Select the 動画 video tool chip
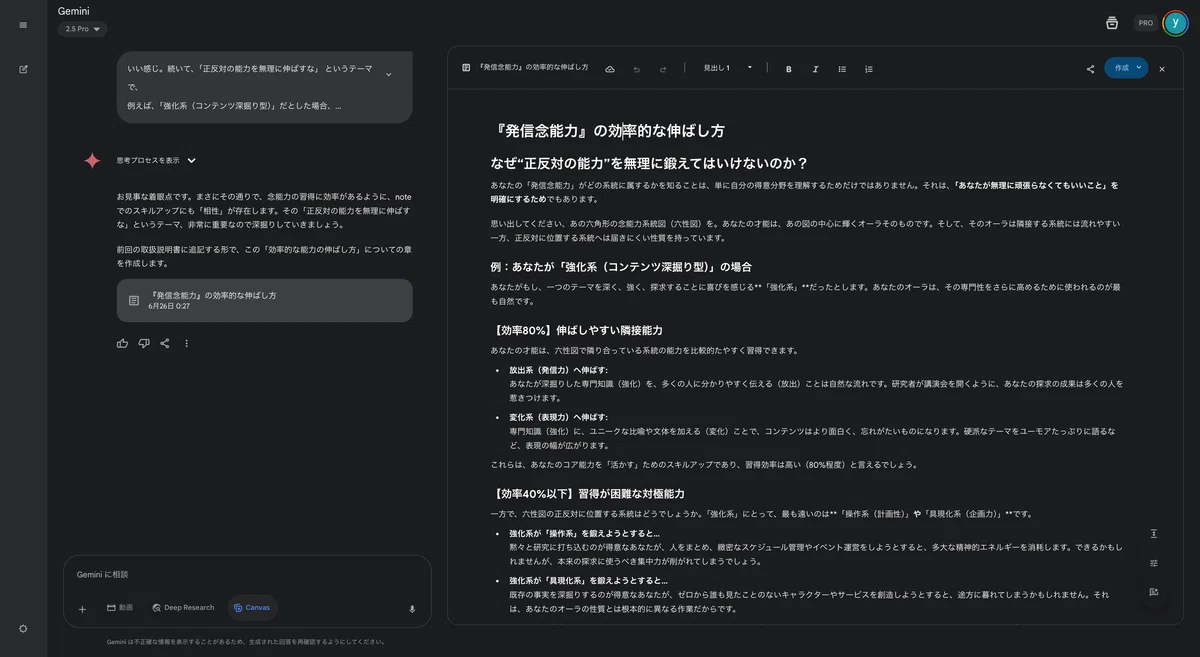Screen dimensions: 1200x657 coord(120,608)
